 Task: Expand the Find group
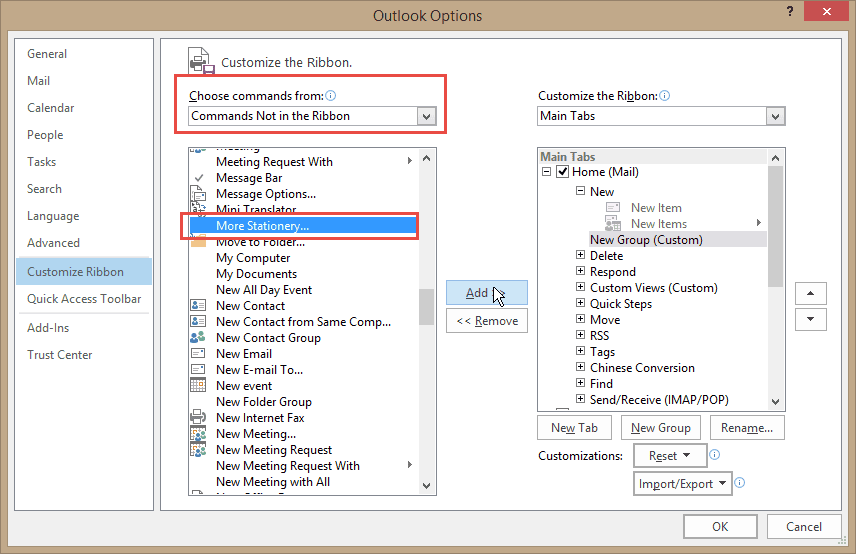click(x=580, y=383)
